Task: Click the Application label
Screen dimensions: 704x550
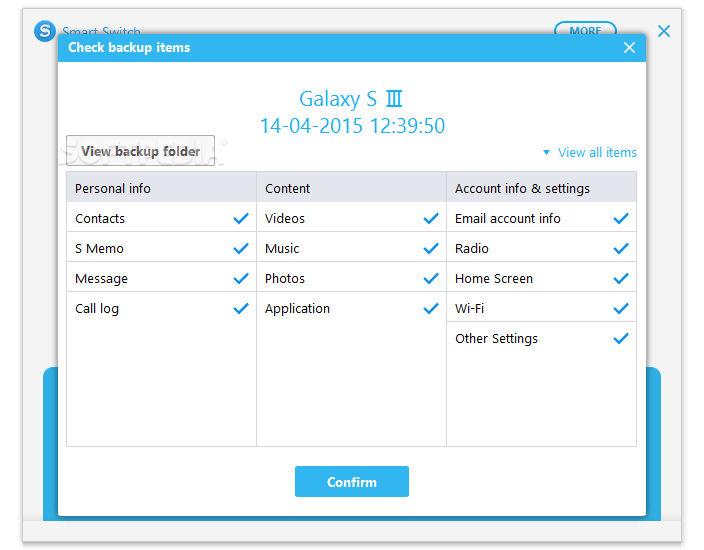Action: 297,309
